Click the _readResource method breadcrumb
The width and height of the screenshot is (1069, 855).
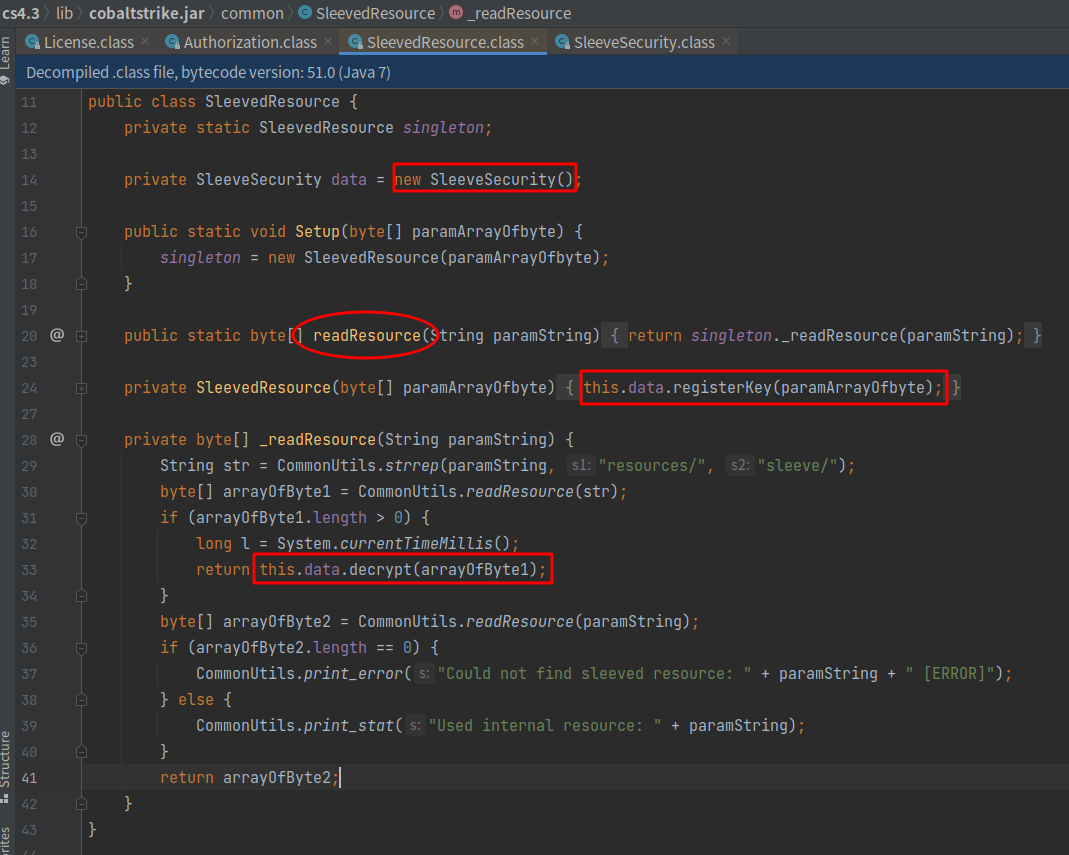[519, 14]
